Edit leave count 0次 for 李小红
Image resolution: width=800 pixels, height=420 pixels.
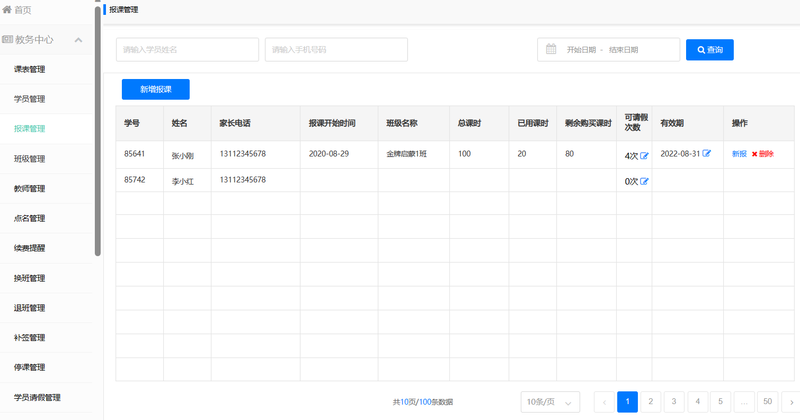(644, 181)
